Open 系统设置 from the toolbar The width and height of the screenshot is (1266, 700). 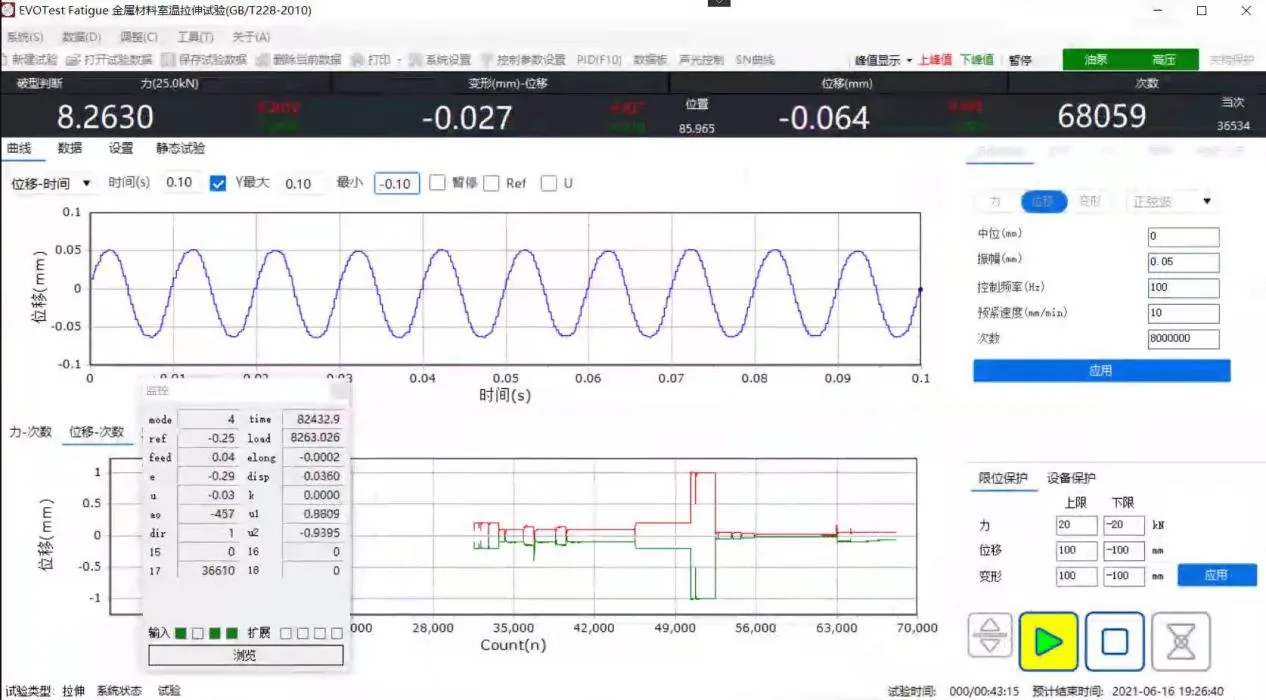point(438,60)
